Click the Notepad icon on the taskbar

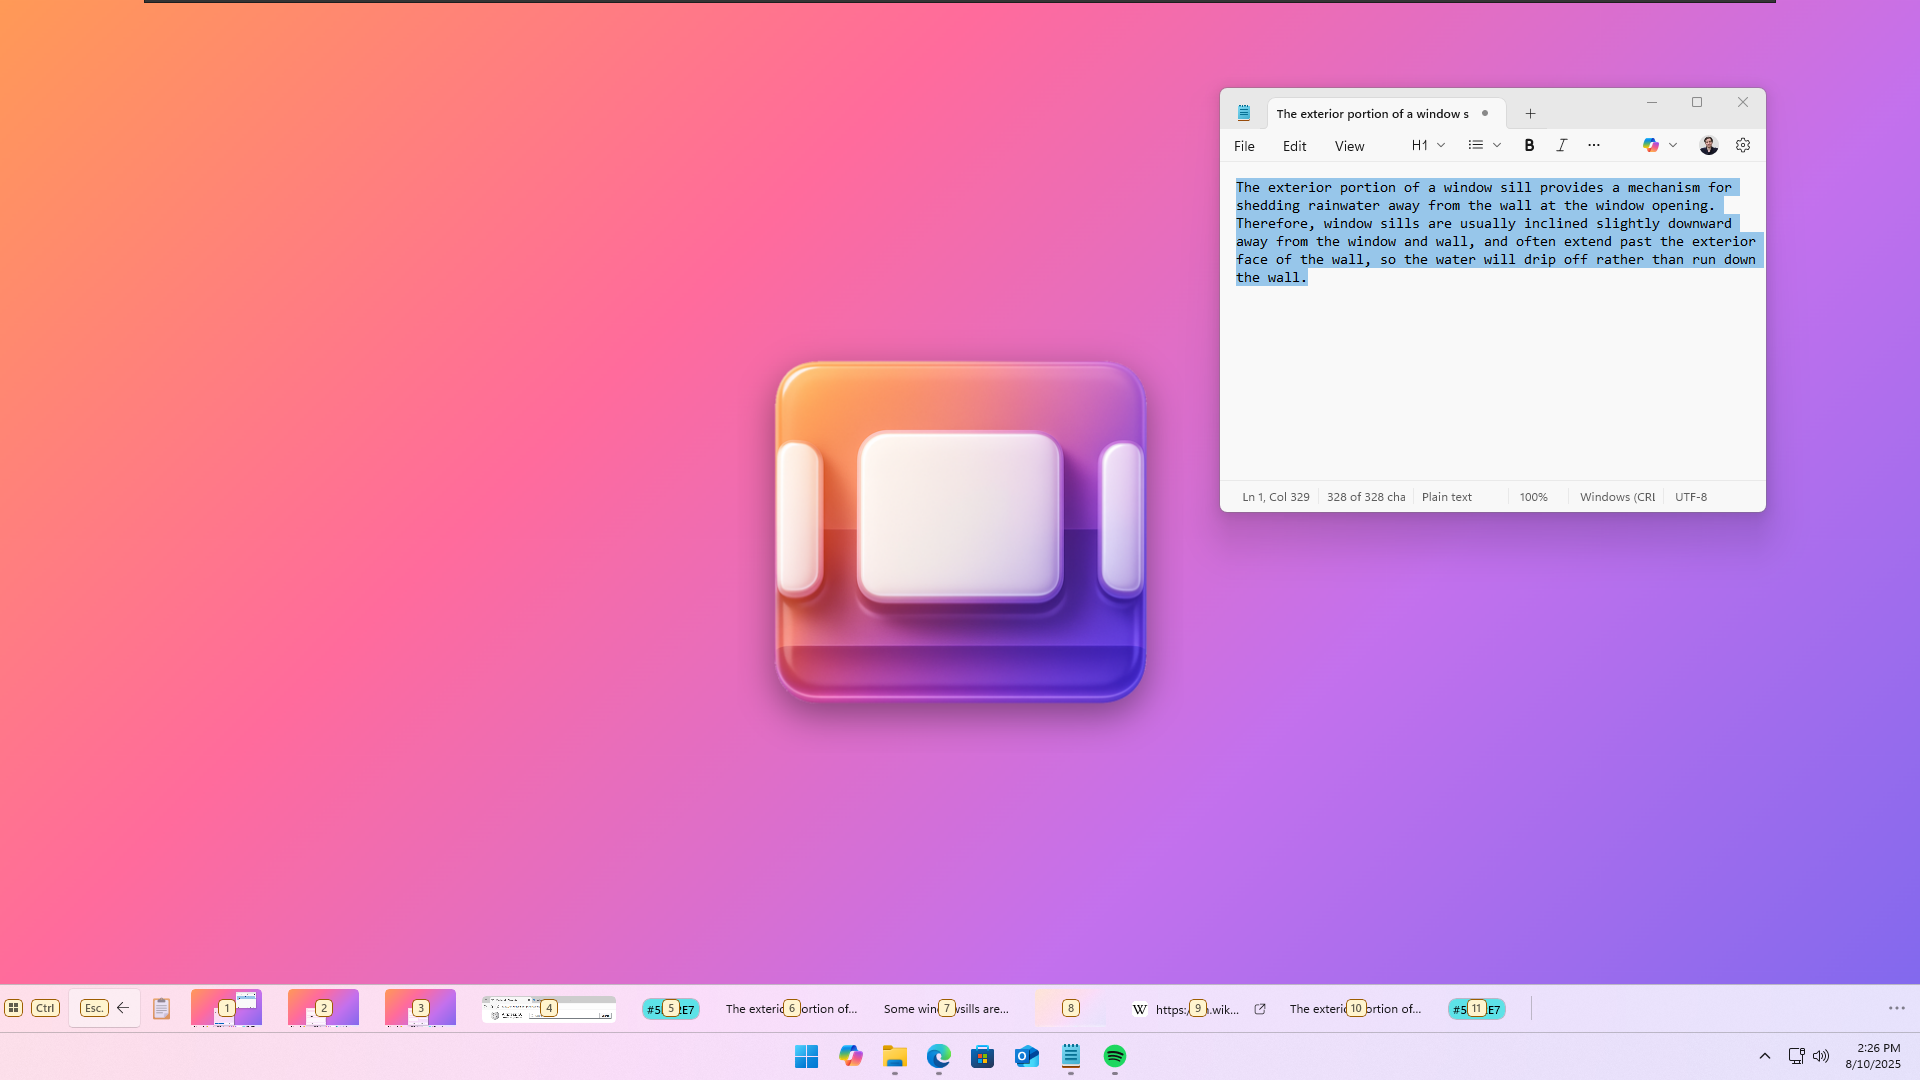click(x=1071, y=1057)
